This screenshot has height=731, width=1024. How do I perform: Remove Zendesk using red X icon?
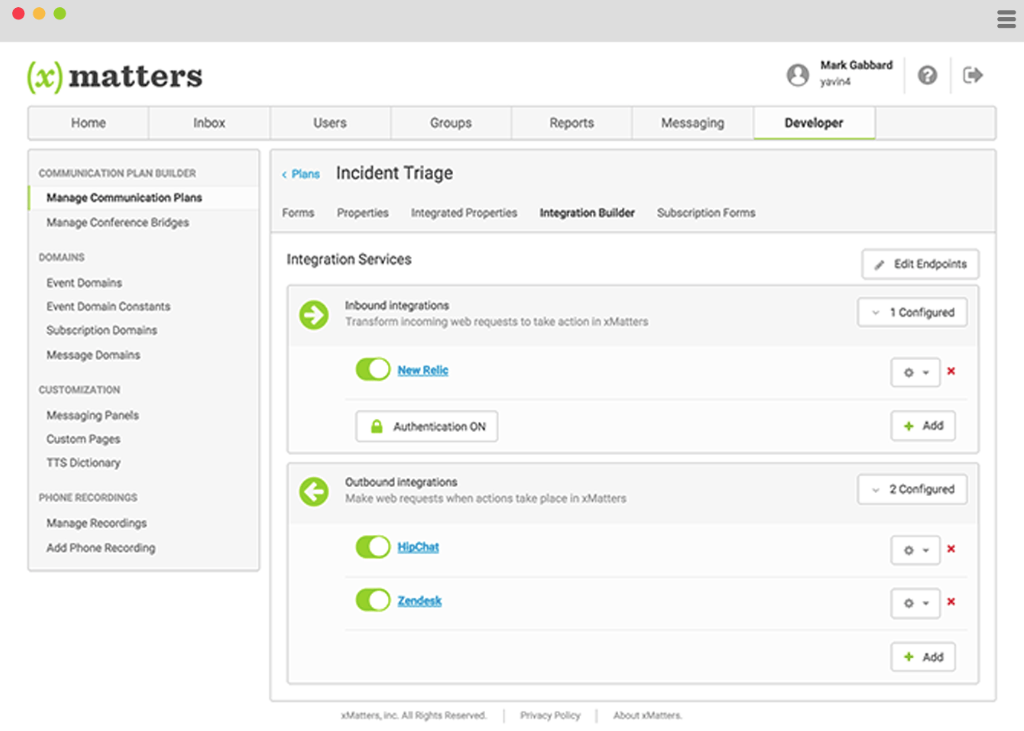tap(951, 602)
